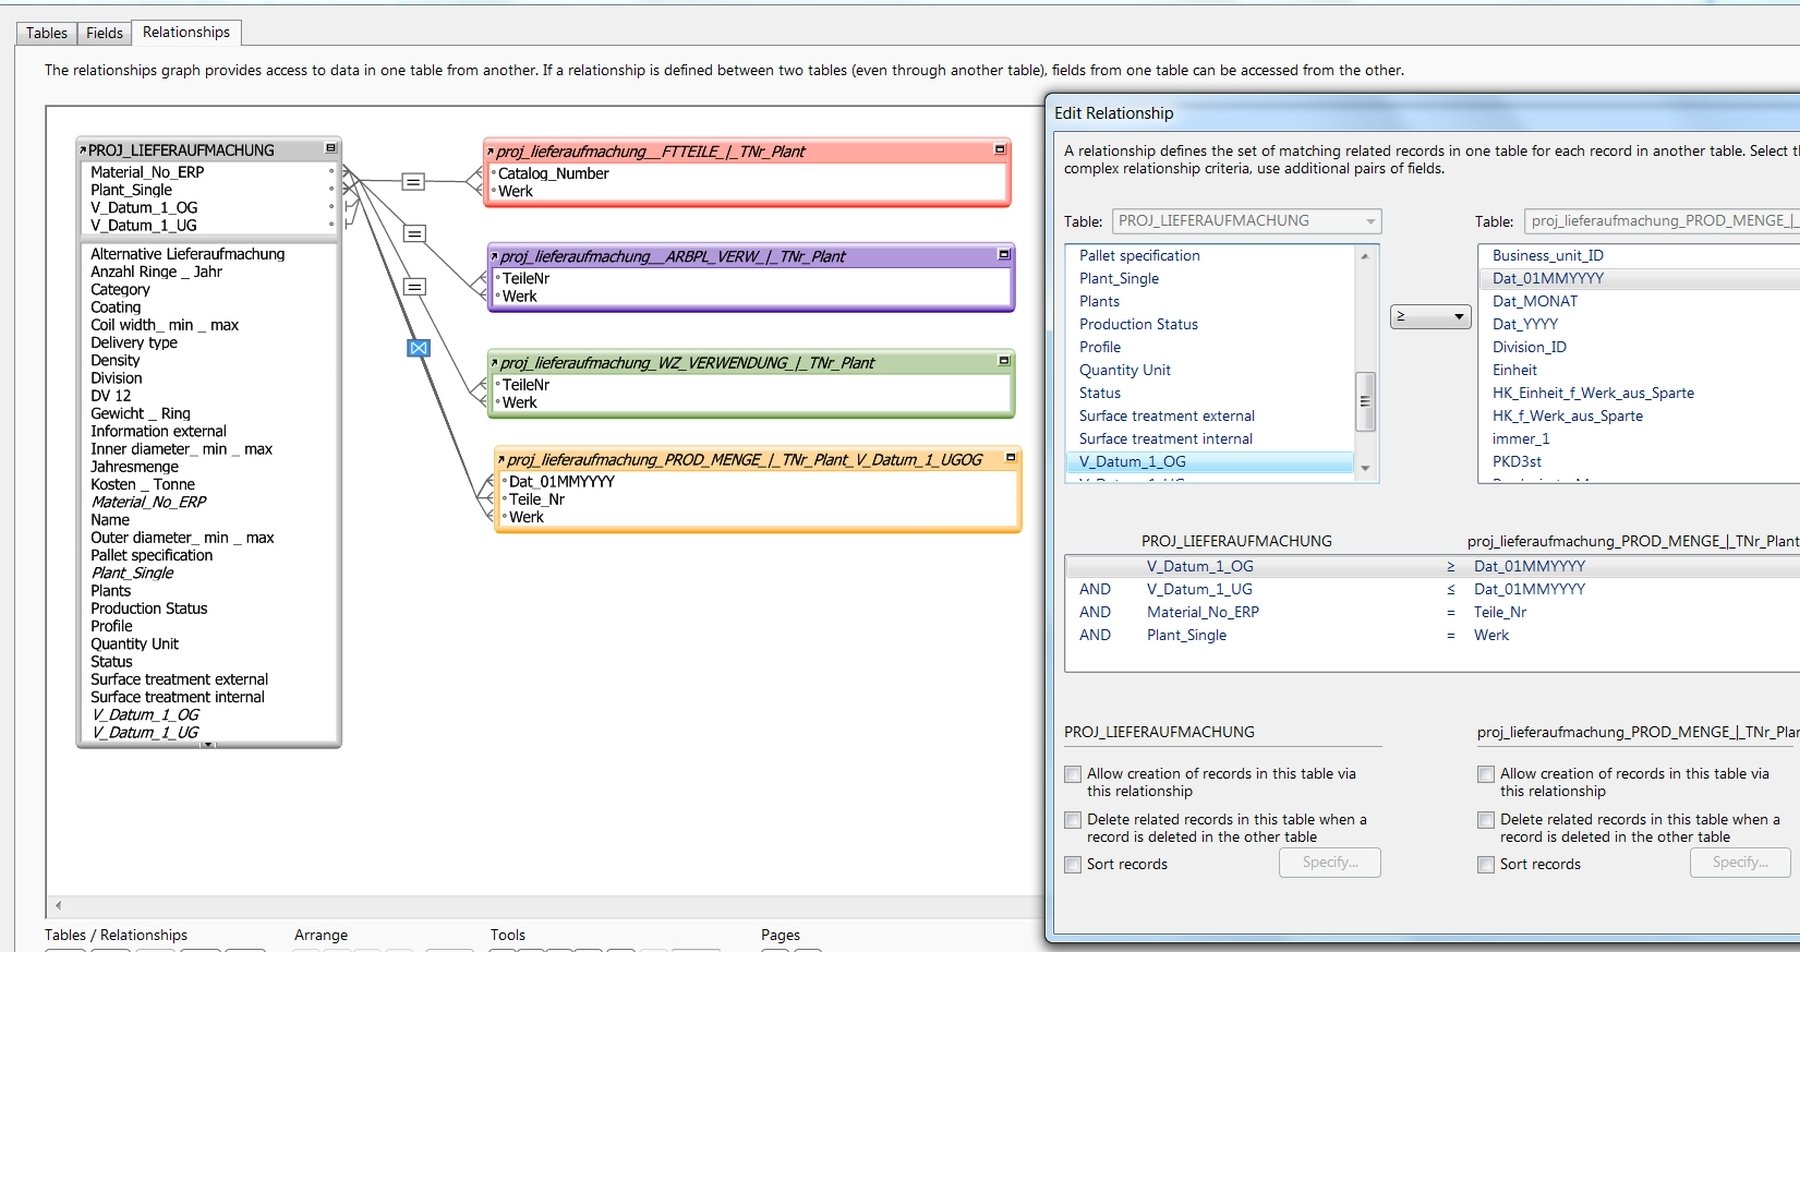Select Business_unit_ID in right field list
Screen dimensions: 1800x1200
pos(1639,256)
